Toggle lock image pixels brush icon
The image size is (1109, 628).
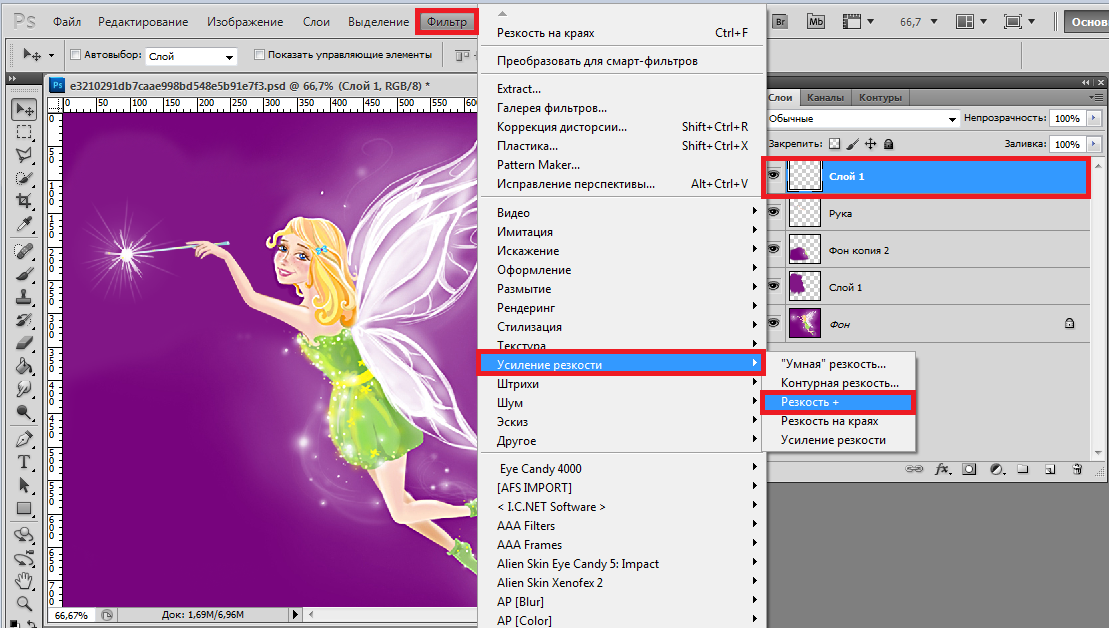853,144
